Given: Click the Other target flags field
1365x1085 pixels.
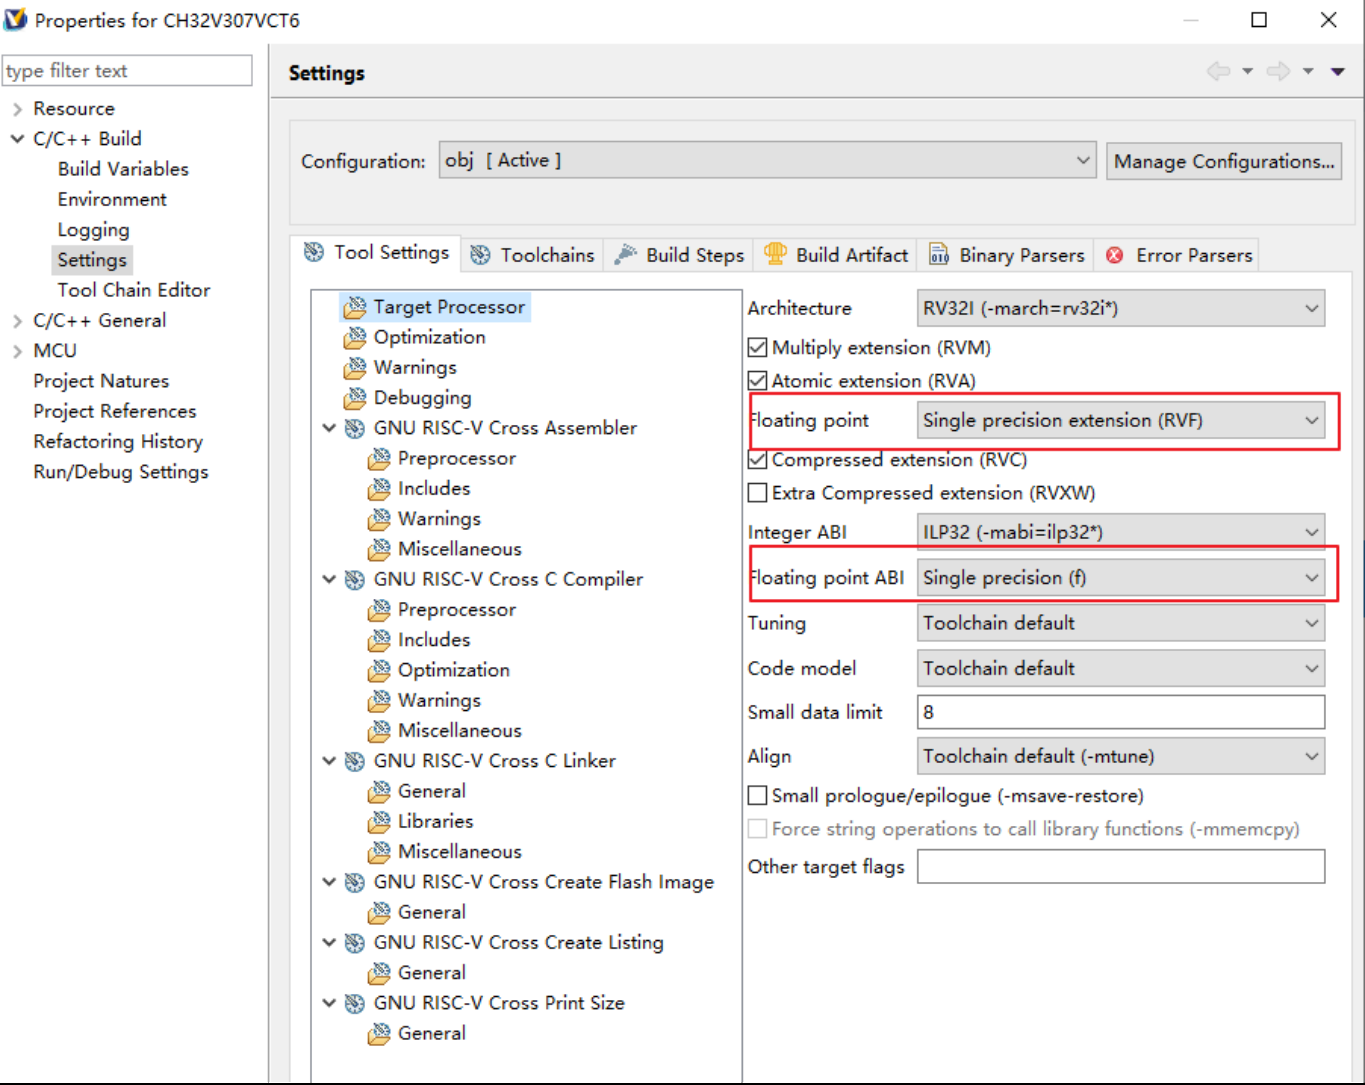Looking at the screenshot, I should point(1121,866).
